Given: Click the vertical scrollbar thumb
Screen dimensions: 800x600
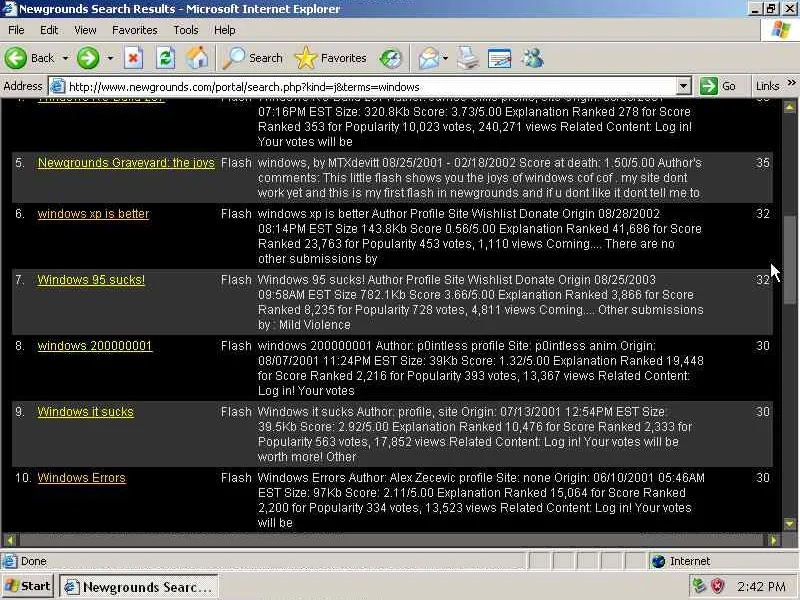Looking at the screenshot, I should 790,260.
